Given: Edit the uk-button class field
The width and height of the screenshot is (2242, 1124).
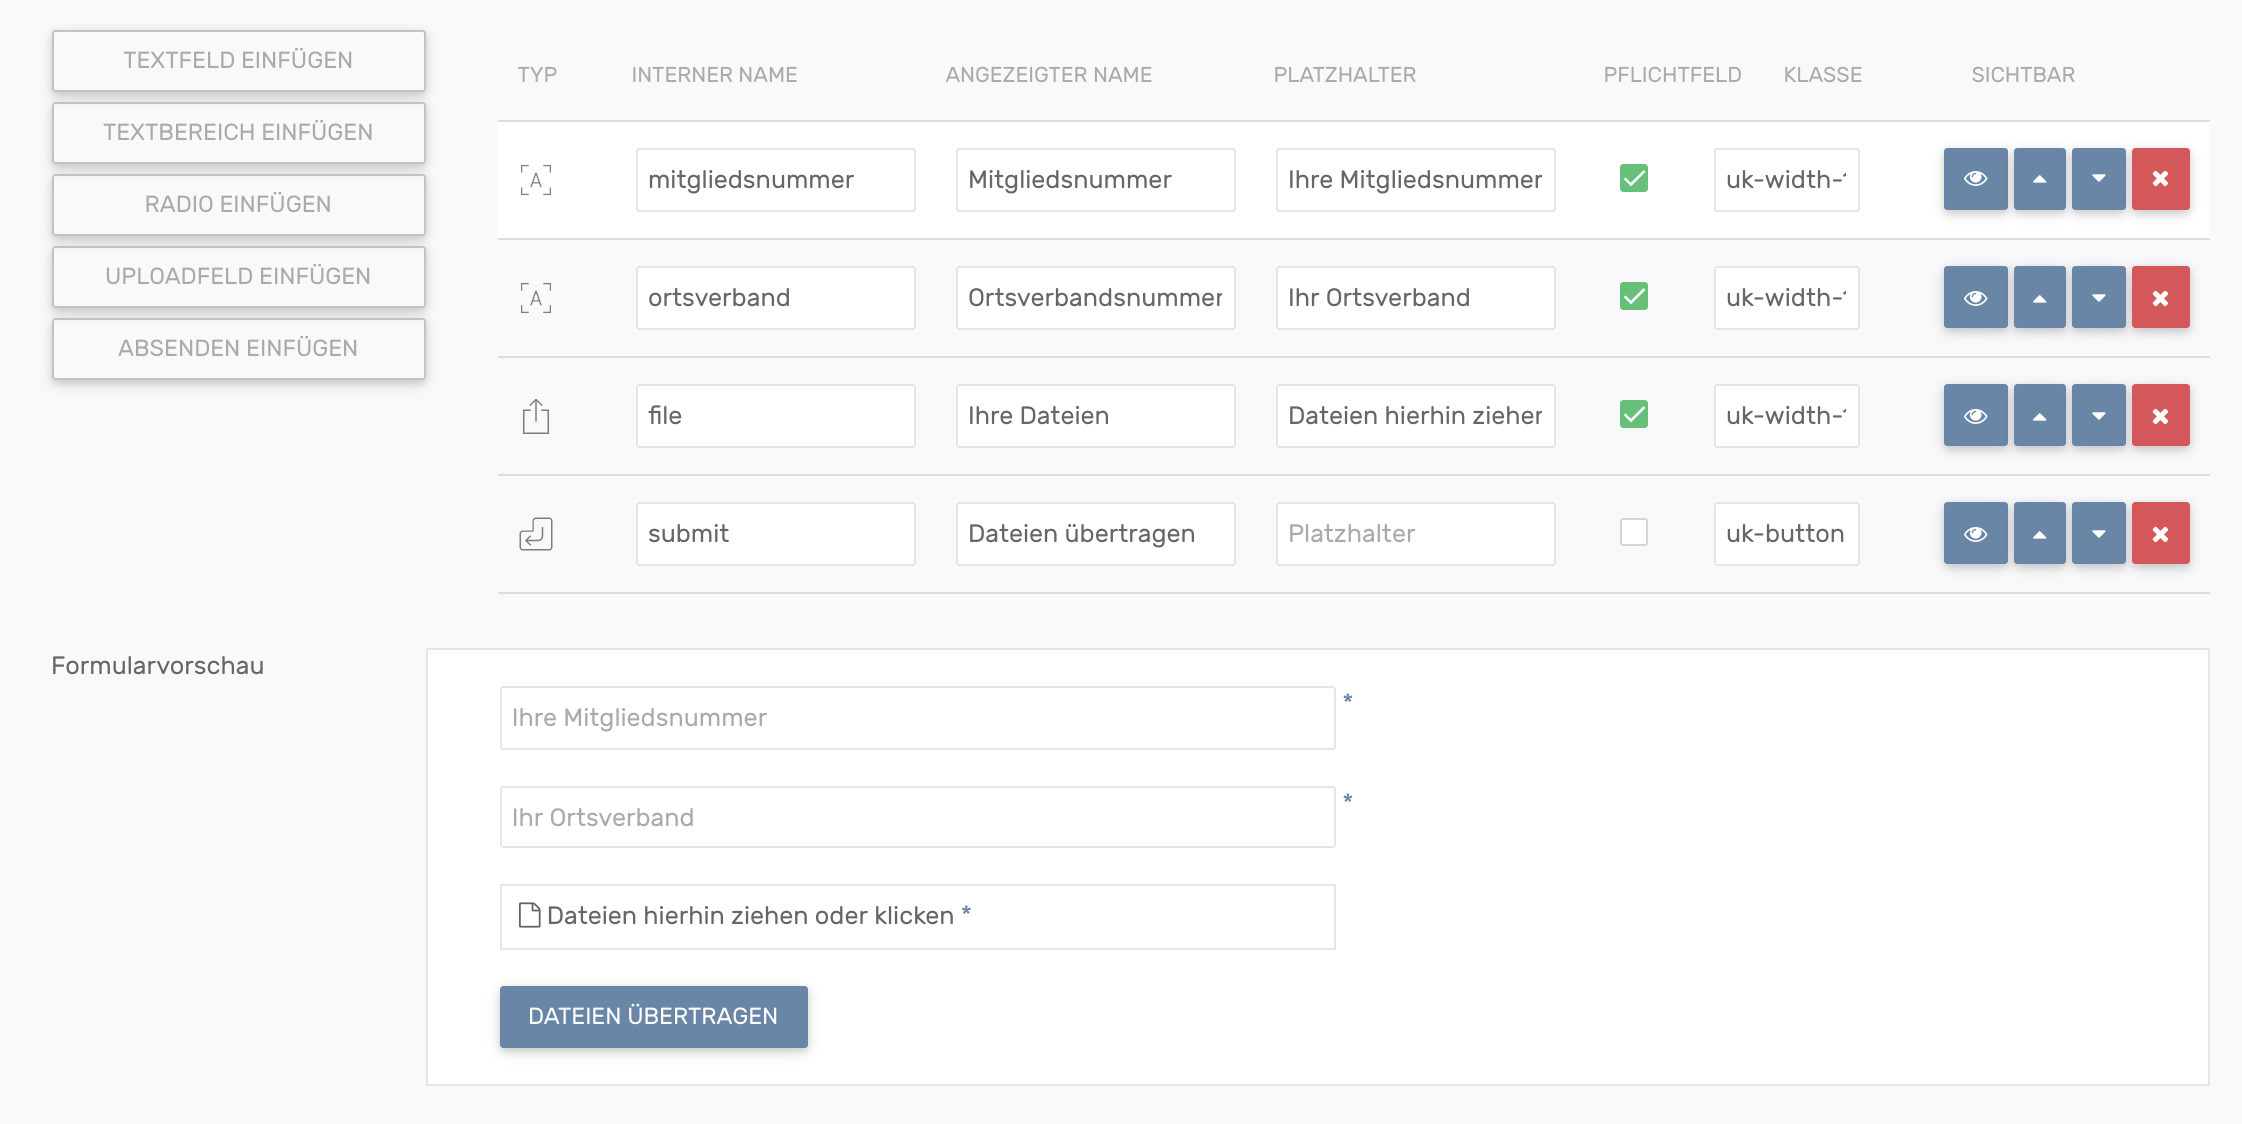Looking at the screenshot, I should pos(1785,533).
